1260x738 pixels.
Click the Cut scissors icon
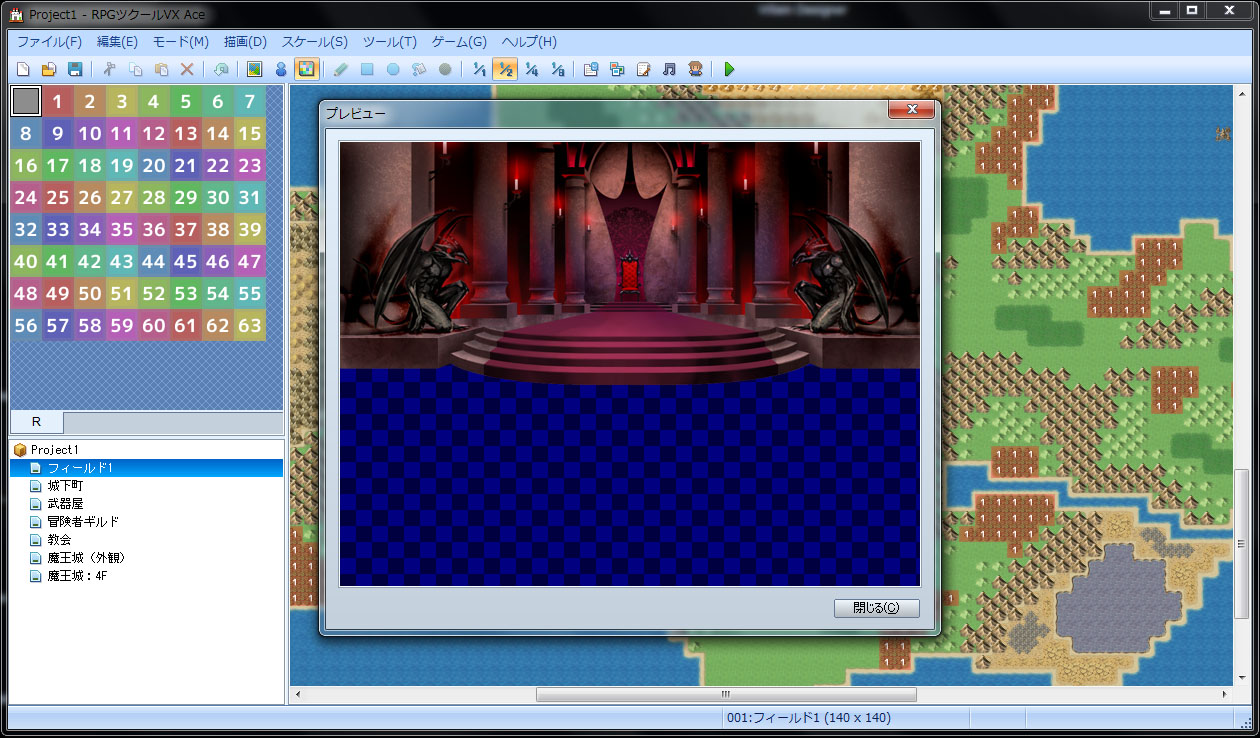(x=110, y=70)
